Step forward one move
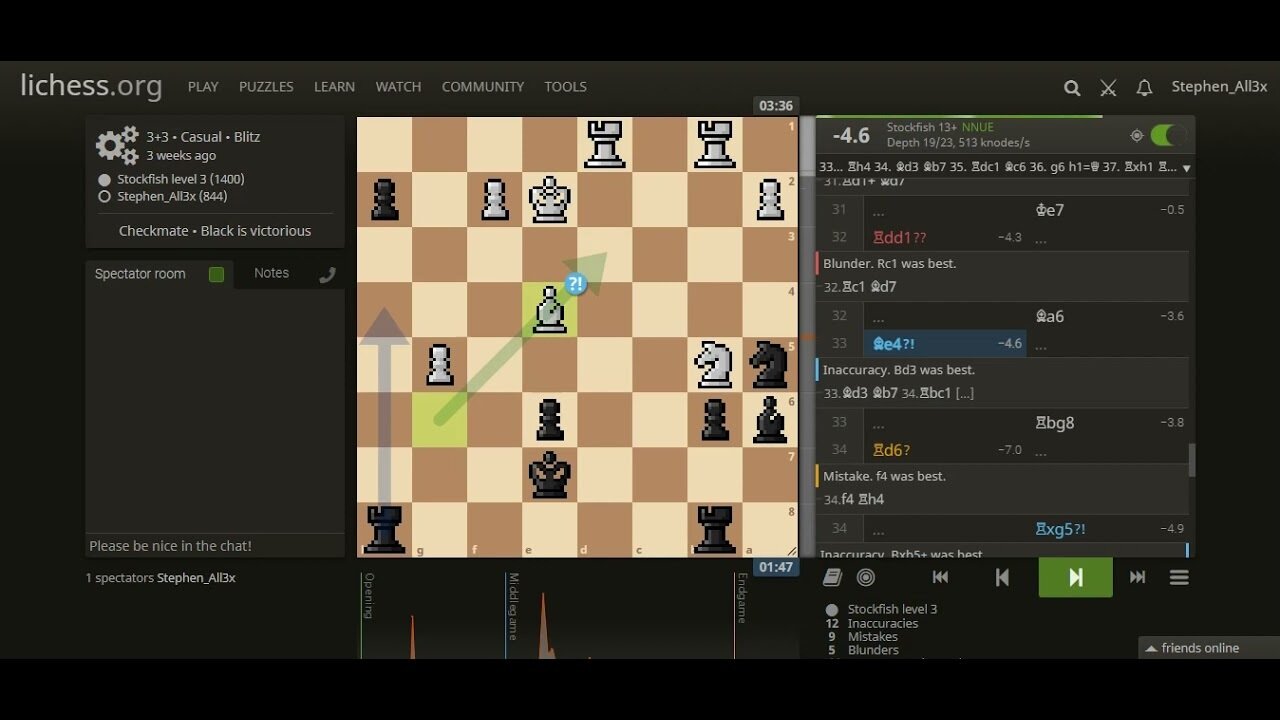Screen dimensions: 1280x720 click(x=1076, y=577)
